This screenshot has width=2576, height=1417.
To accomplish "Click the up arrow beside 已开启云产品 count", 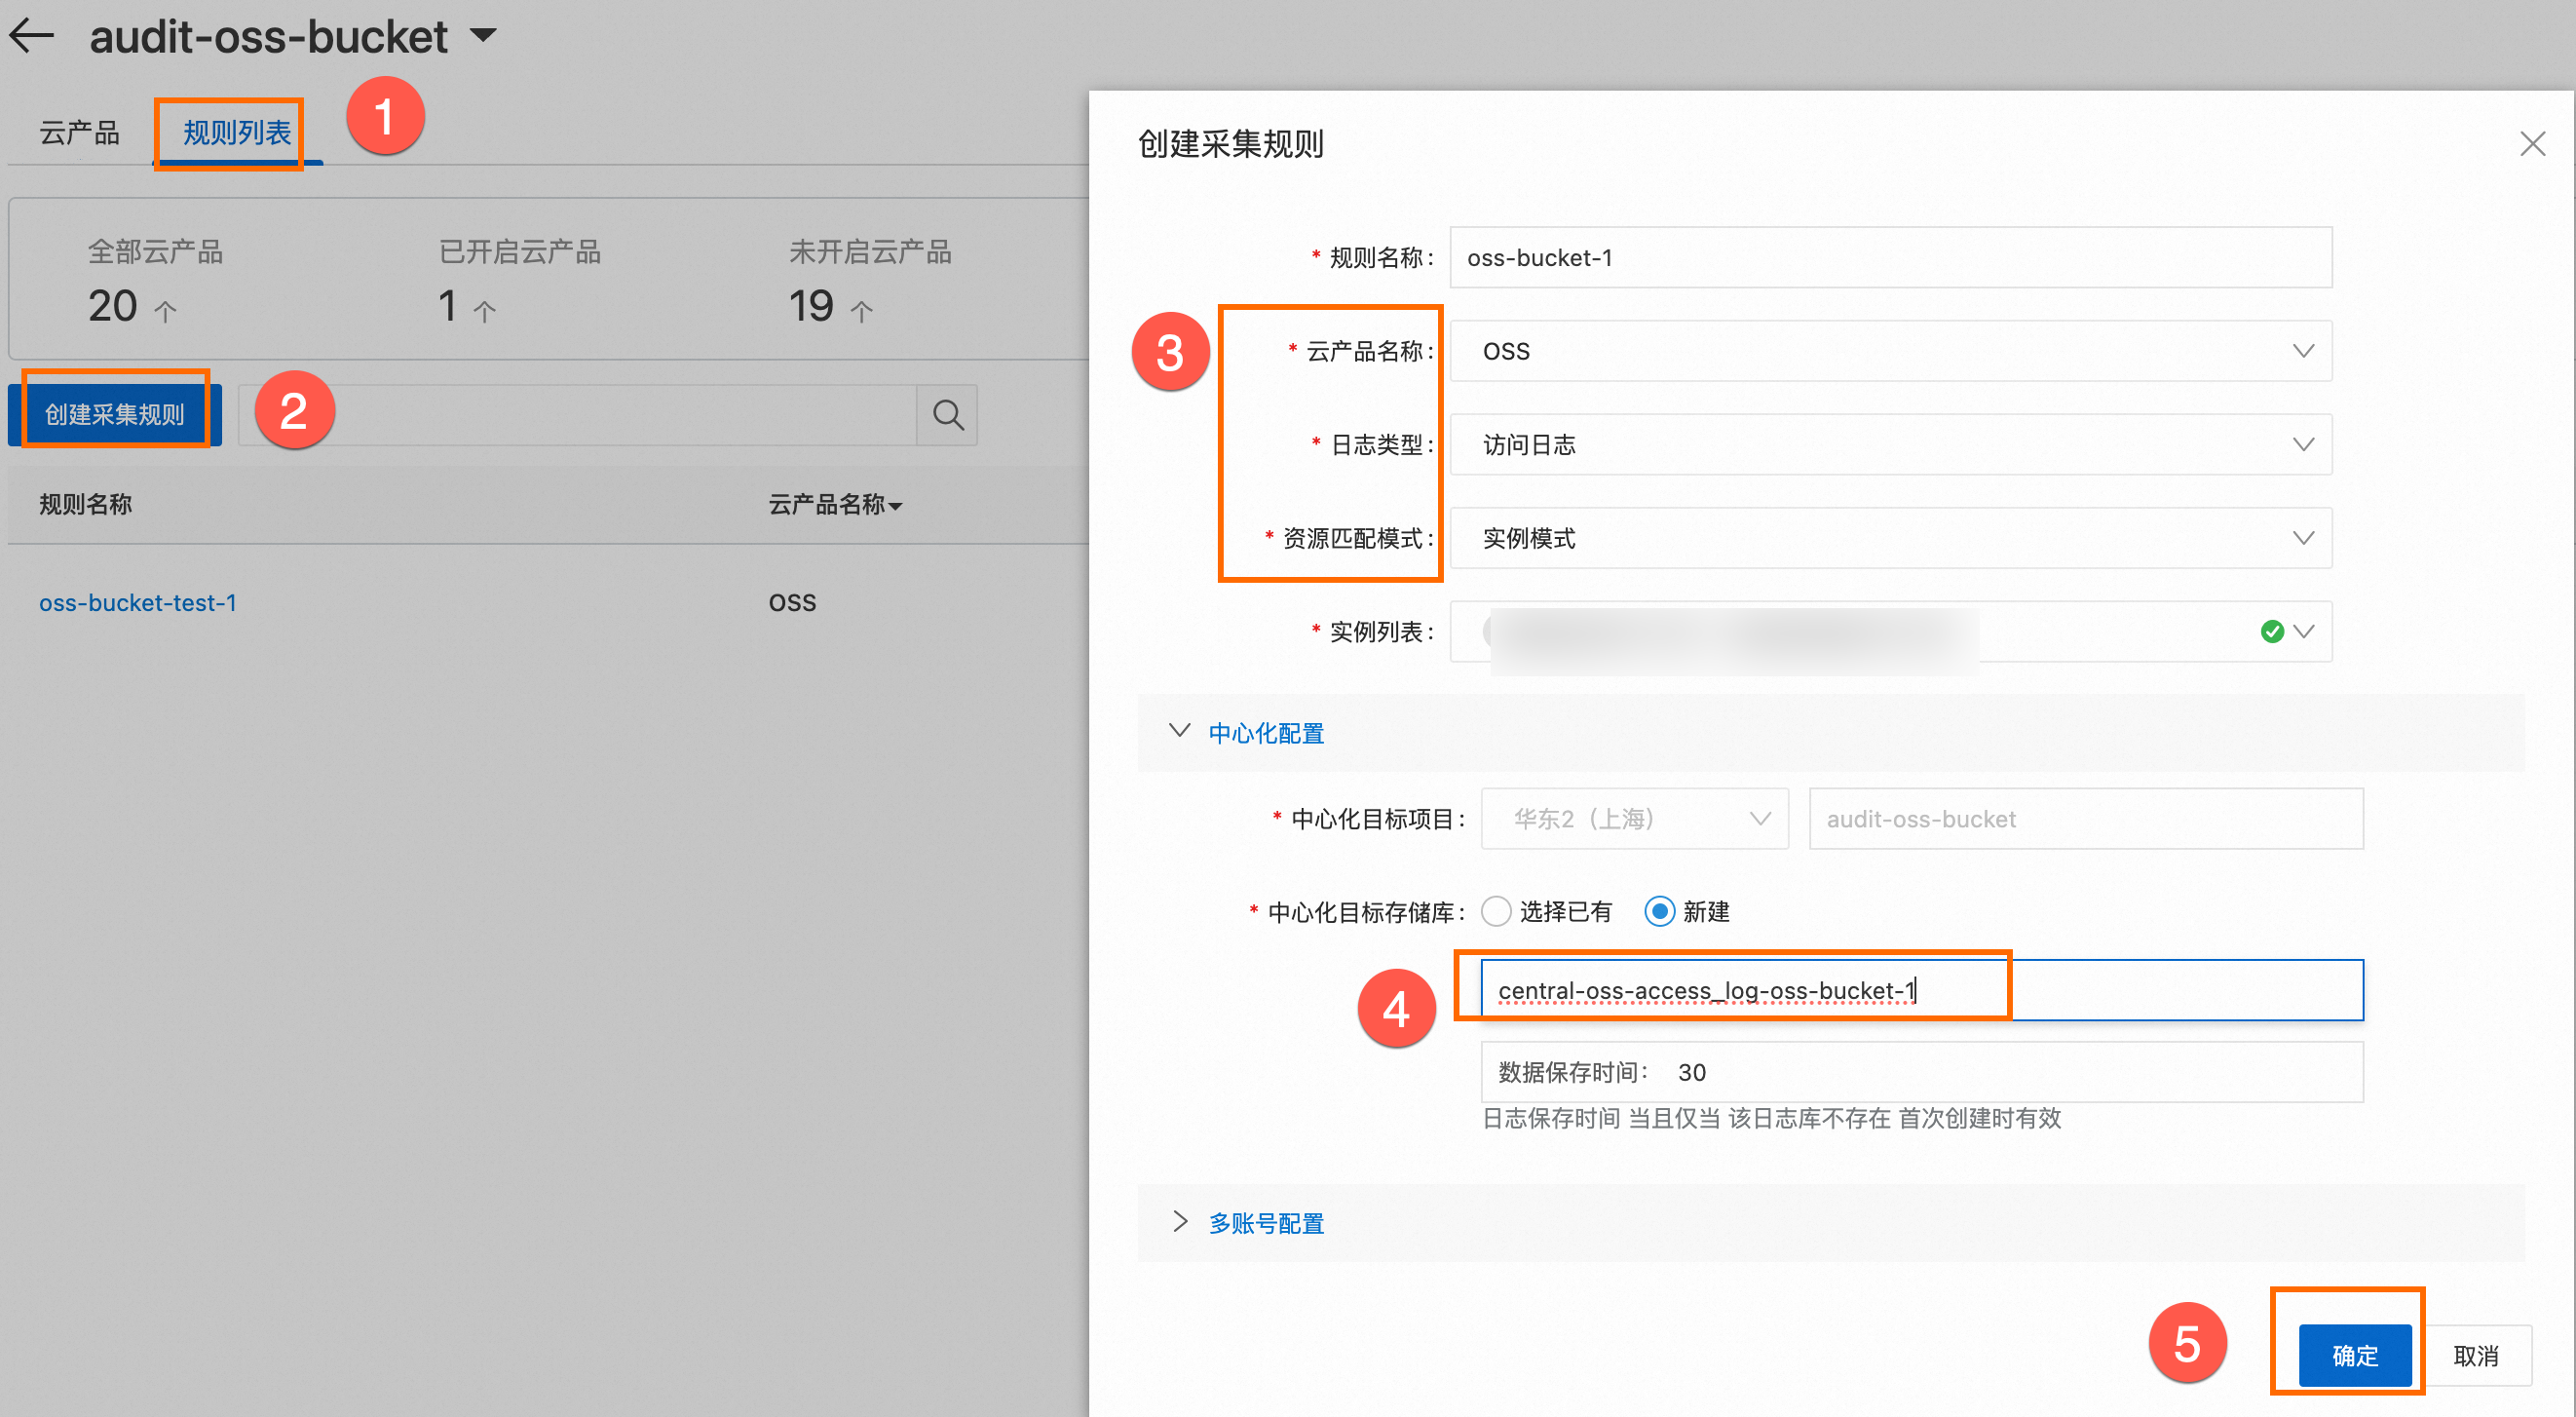I will tap(484, 311).
